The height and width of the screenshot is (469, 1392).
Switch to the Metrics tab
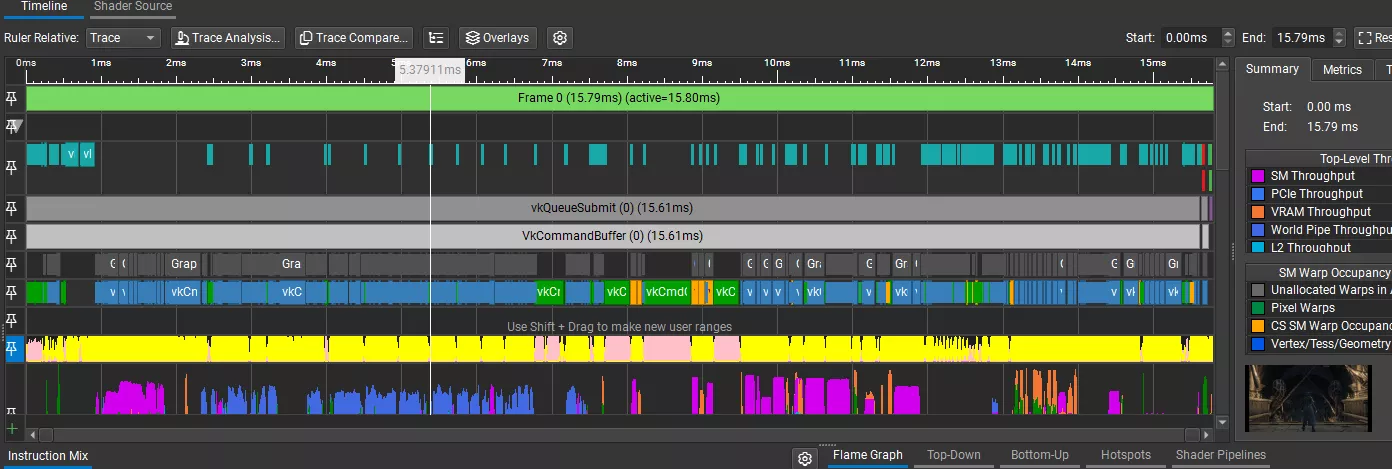[1342, 70]
